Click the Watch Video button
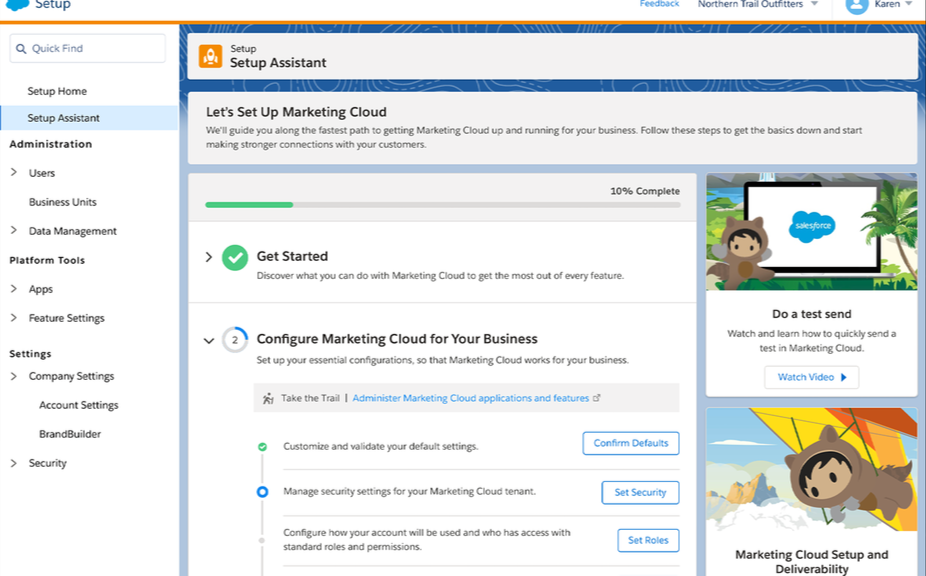926x576 pixels. (x=811, y=377)
